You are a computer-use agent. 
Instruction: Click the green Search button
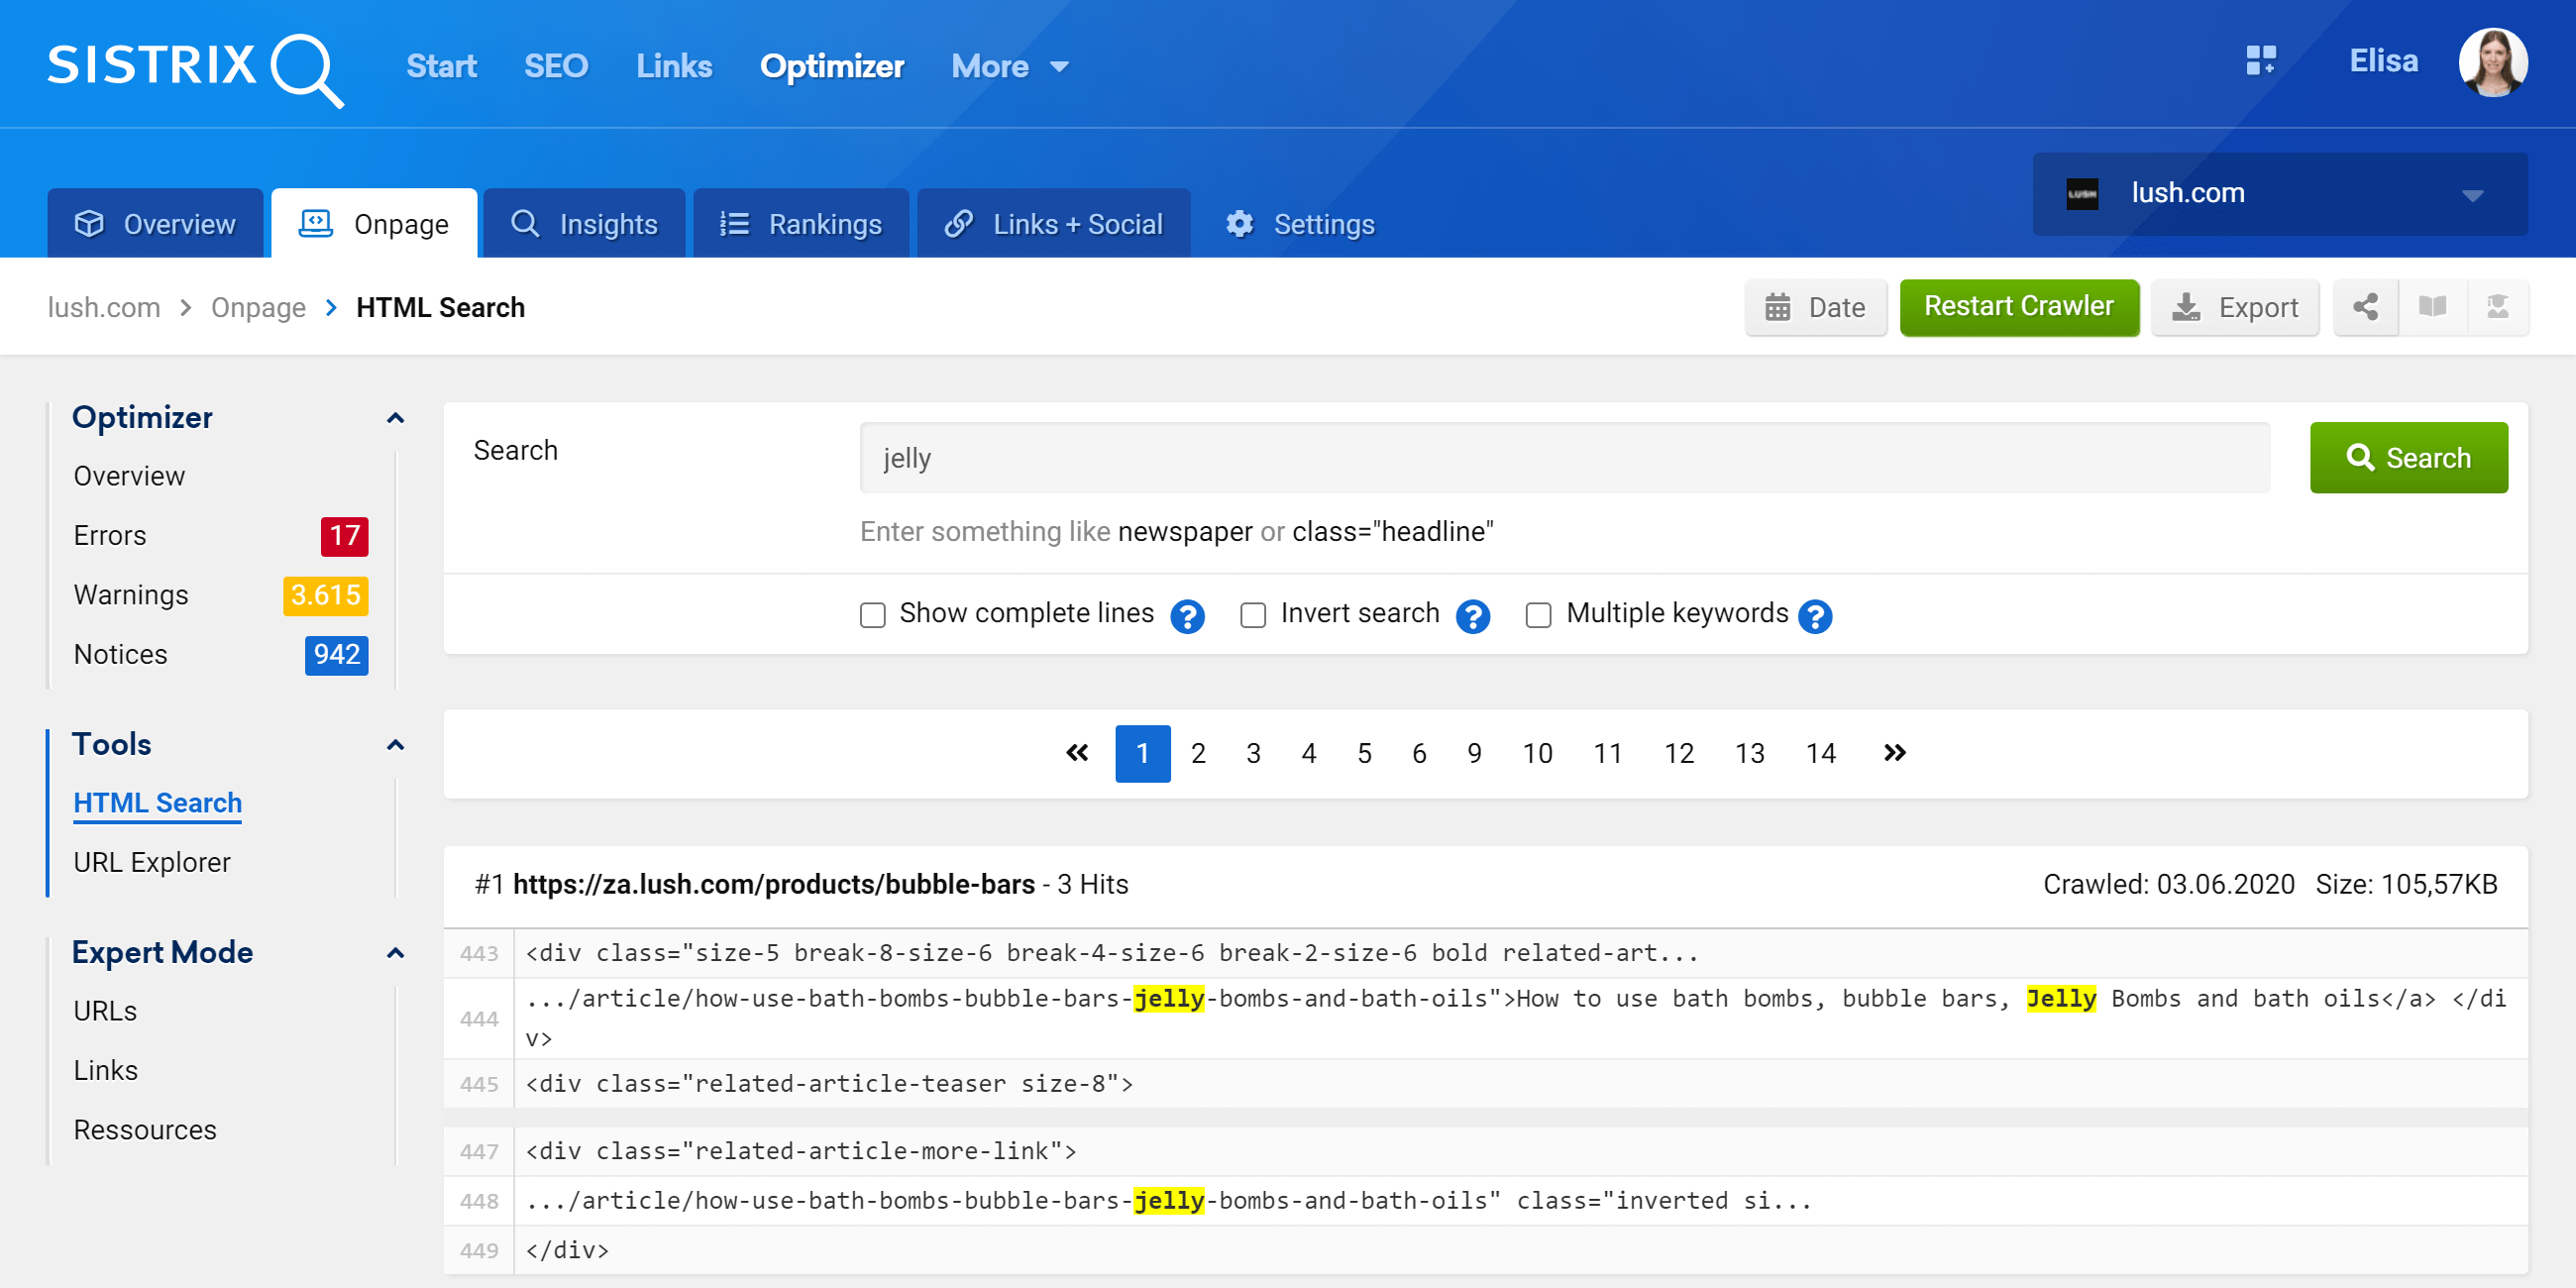(x=2408, y=458)
